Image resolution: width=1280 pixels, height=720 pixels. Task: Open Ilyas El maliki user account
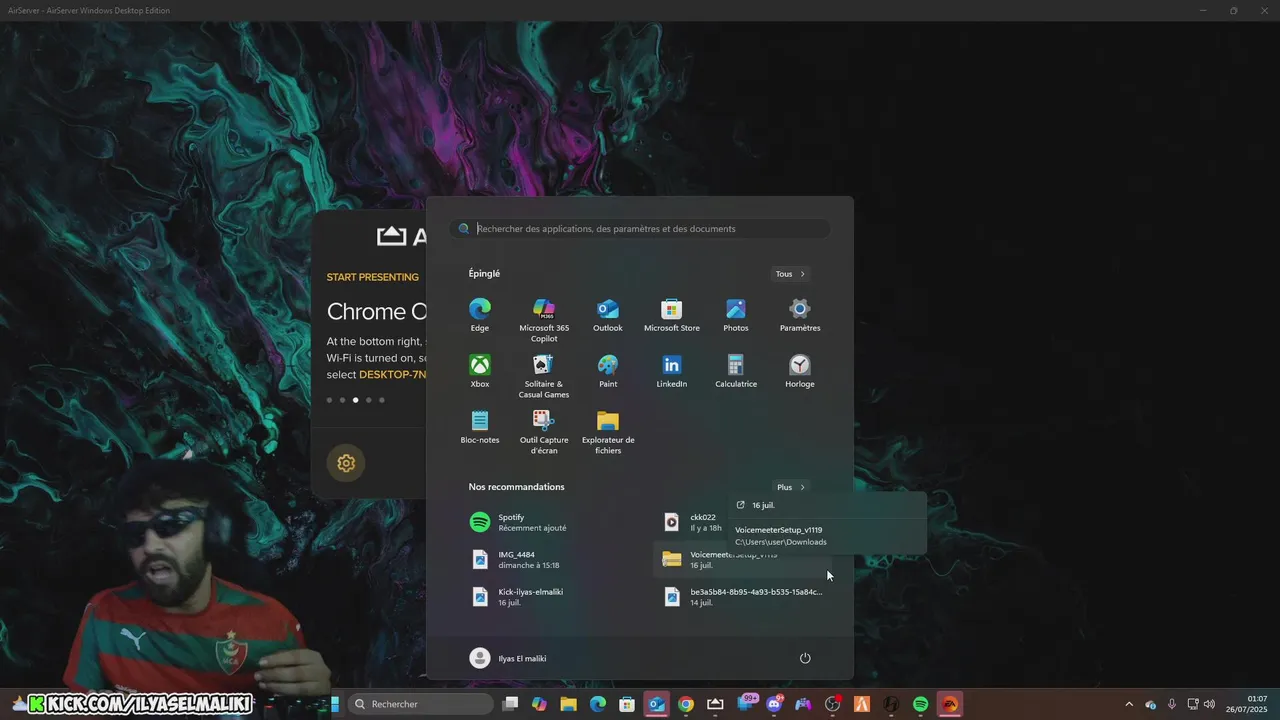[508, 658]
